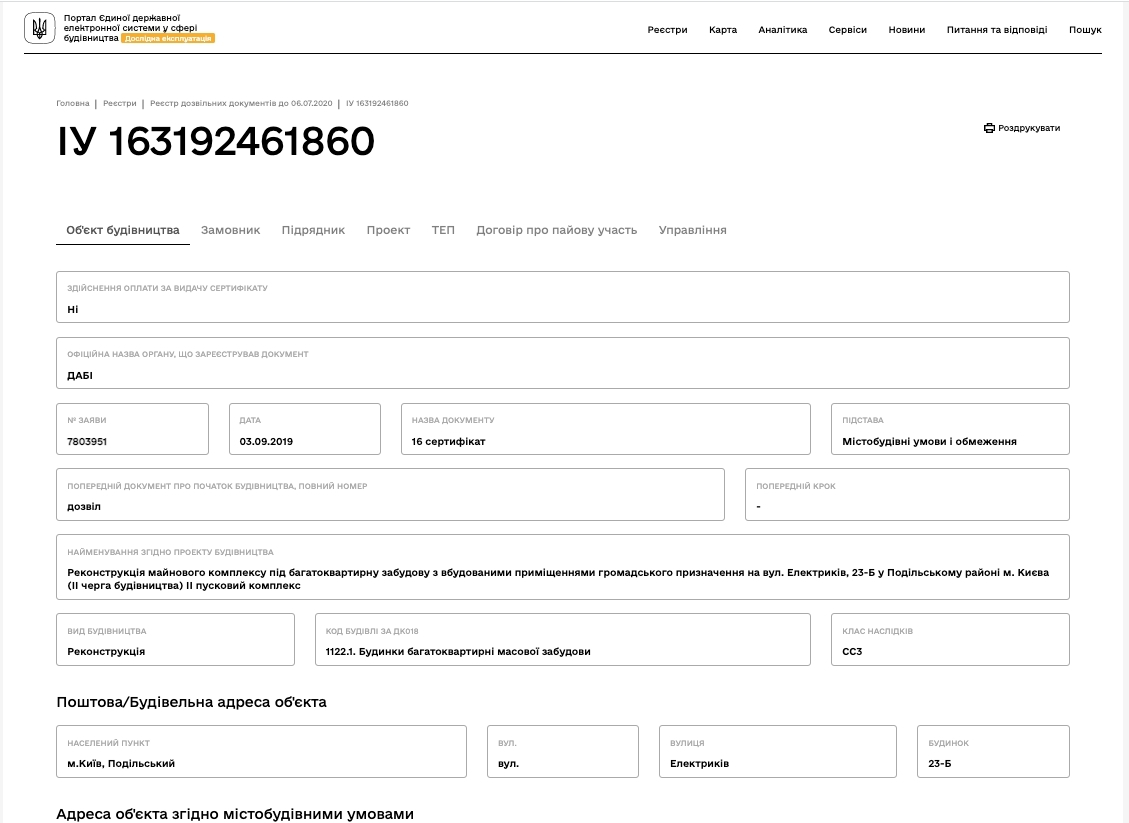Viewport: 1129px width, 823px height.
Task: Click the Роздрукувати button label
Action: point(1029,128)
